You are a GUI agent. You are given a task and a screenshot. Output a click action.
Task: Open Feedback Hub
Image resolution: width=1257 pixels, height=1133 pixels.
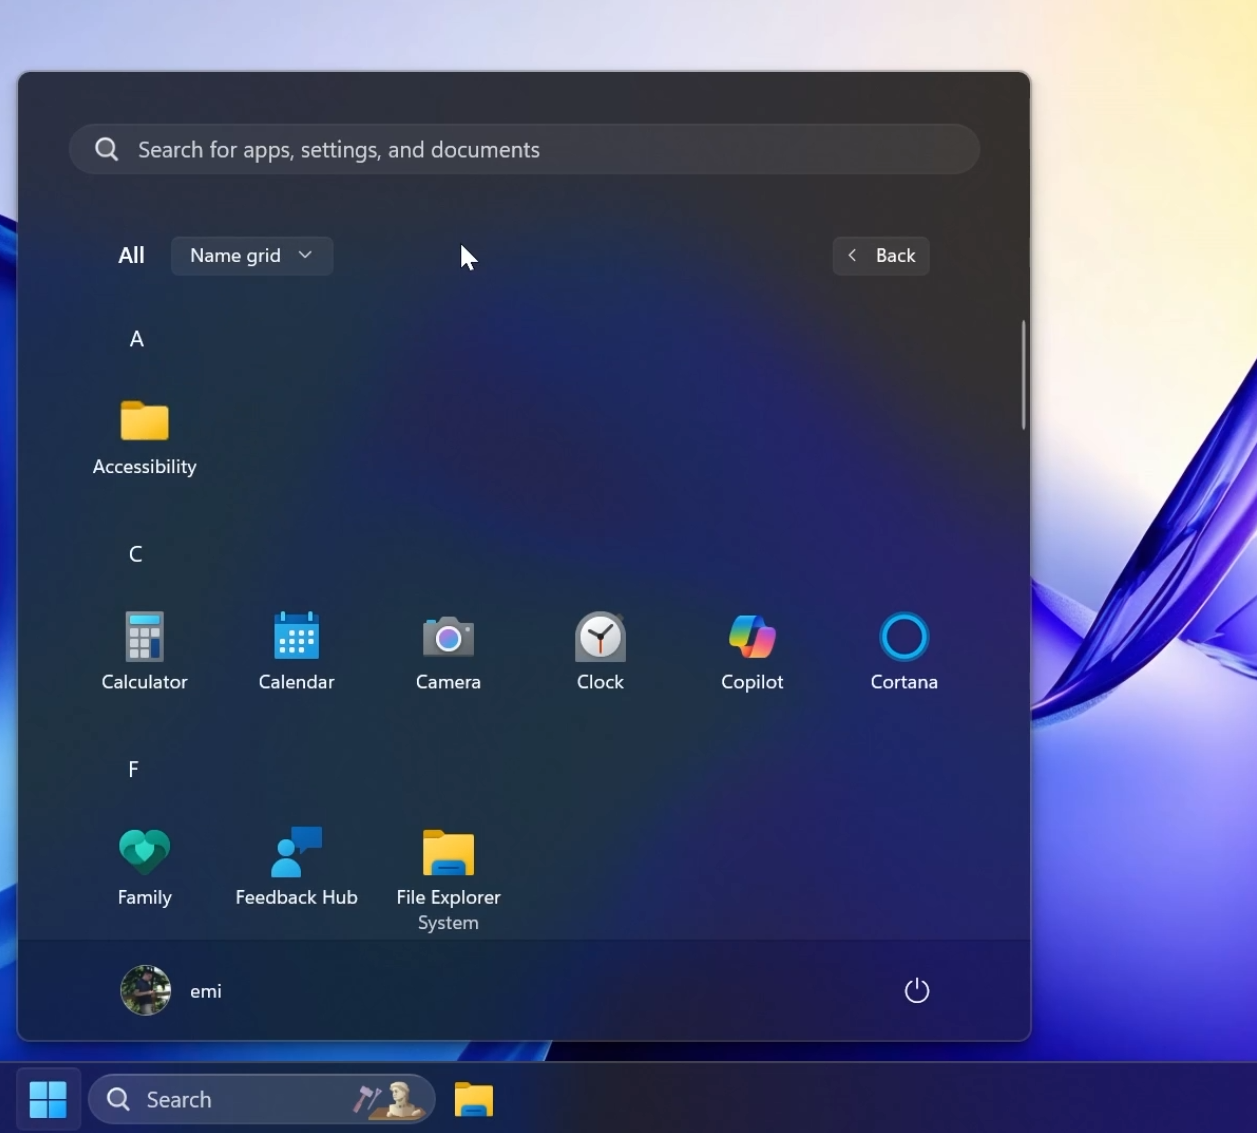(296, 865)
